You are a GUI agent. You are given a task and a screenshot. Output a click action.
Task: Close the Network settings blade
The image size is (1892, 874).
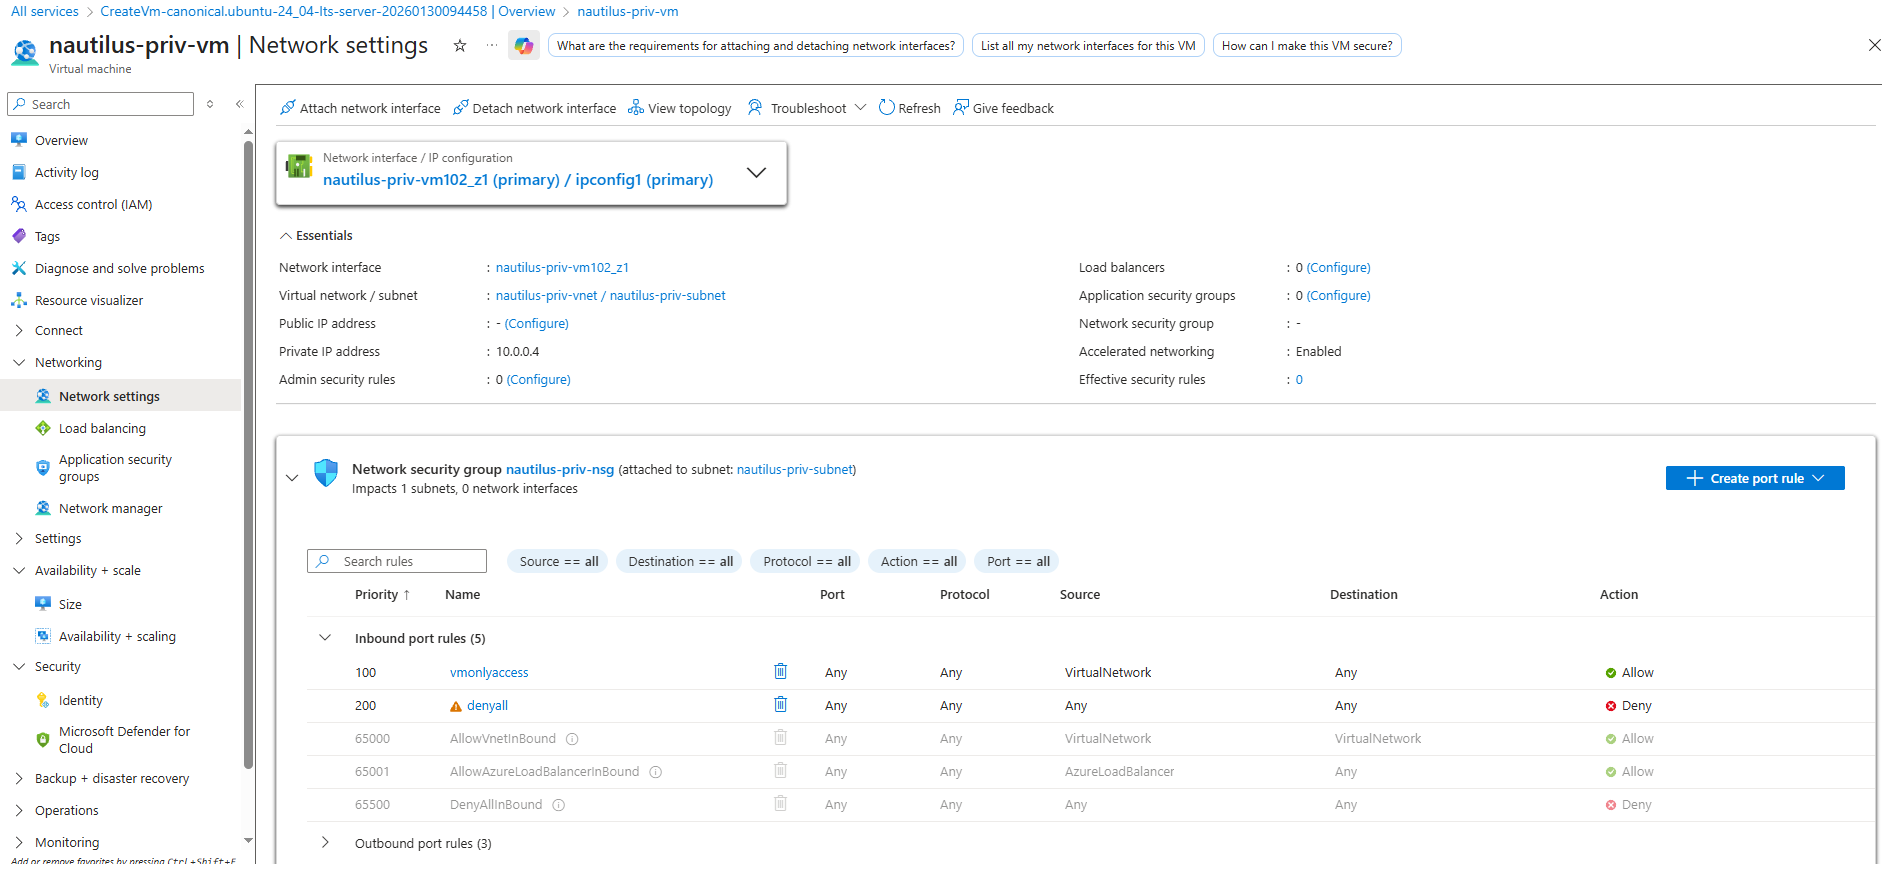tap(1874, 45)
